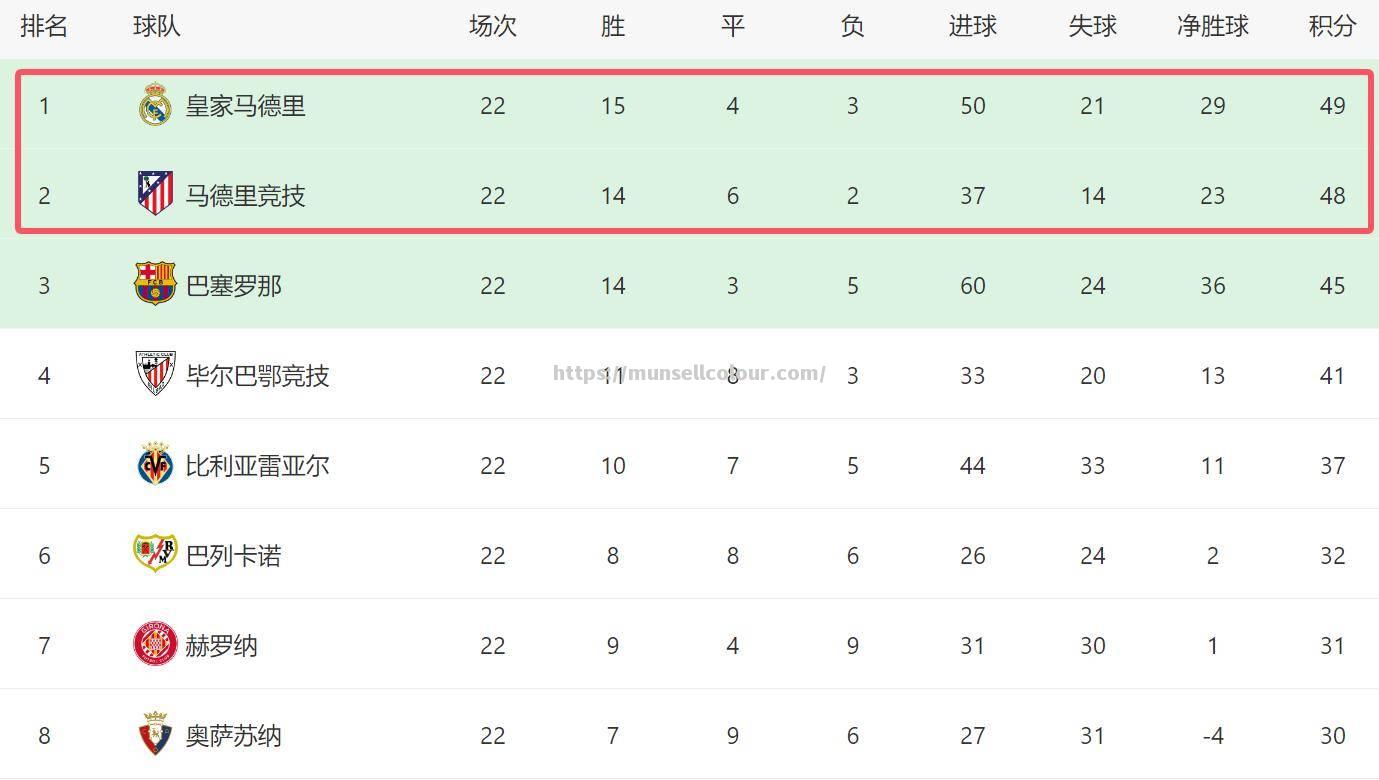Screen dimensions: 1379x780
Task: Open the 毕尔巴鄂竞技 team link
Action: click(257, 376)
